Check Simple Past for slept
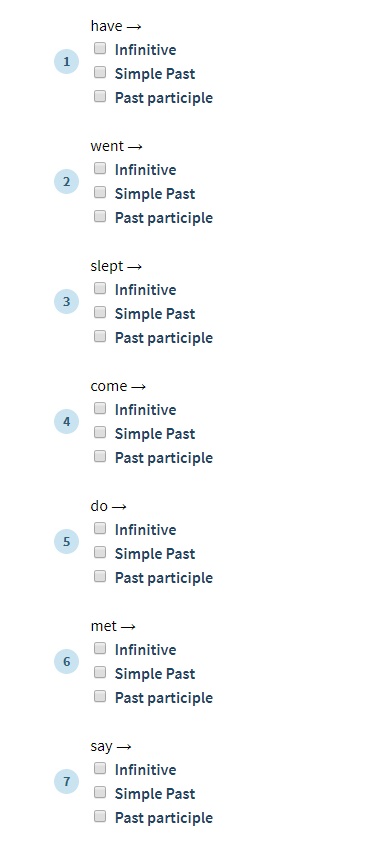The width and height of the screenshot is (385, 845). coord(100,313)
